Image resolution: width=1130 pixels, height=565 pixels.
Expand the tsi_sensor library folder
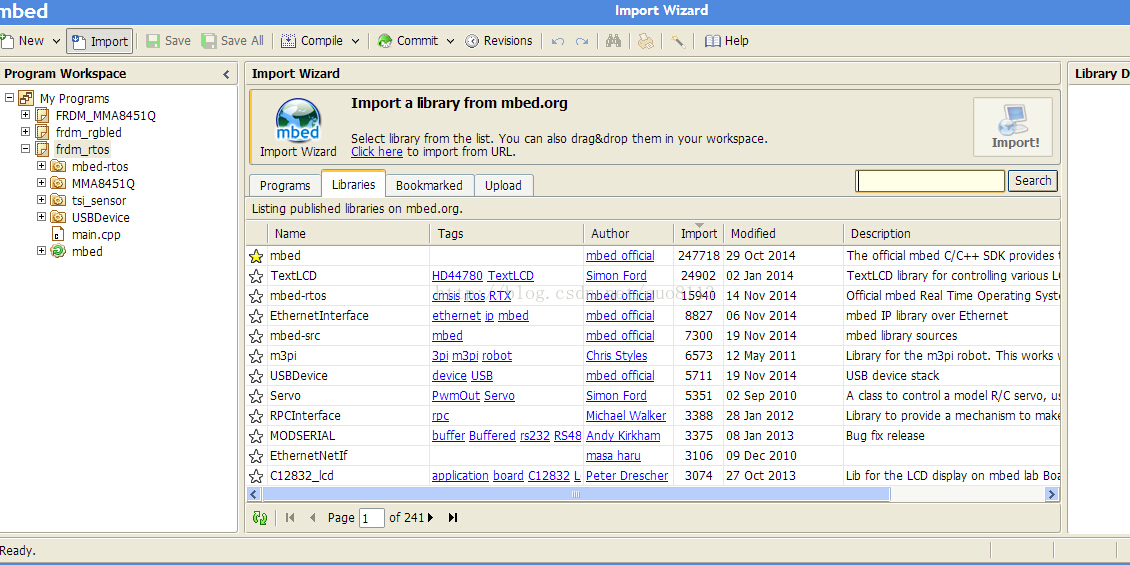(41, 200)
